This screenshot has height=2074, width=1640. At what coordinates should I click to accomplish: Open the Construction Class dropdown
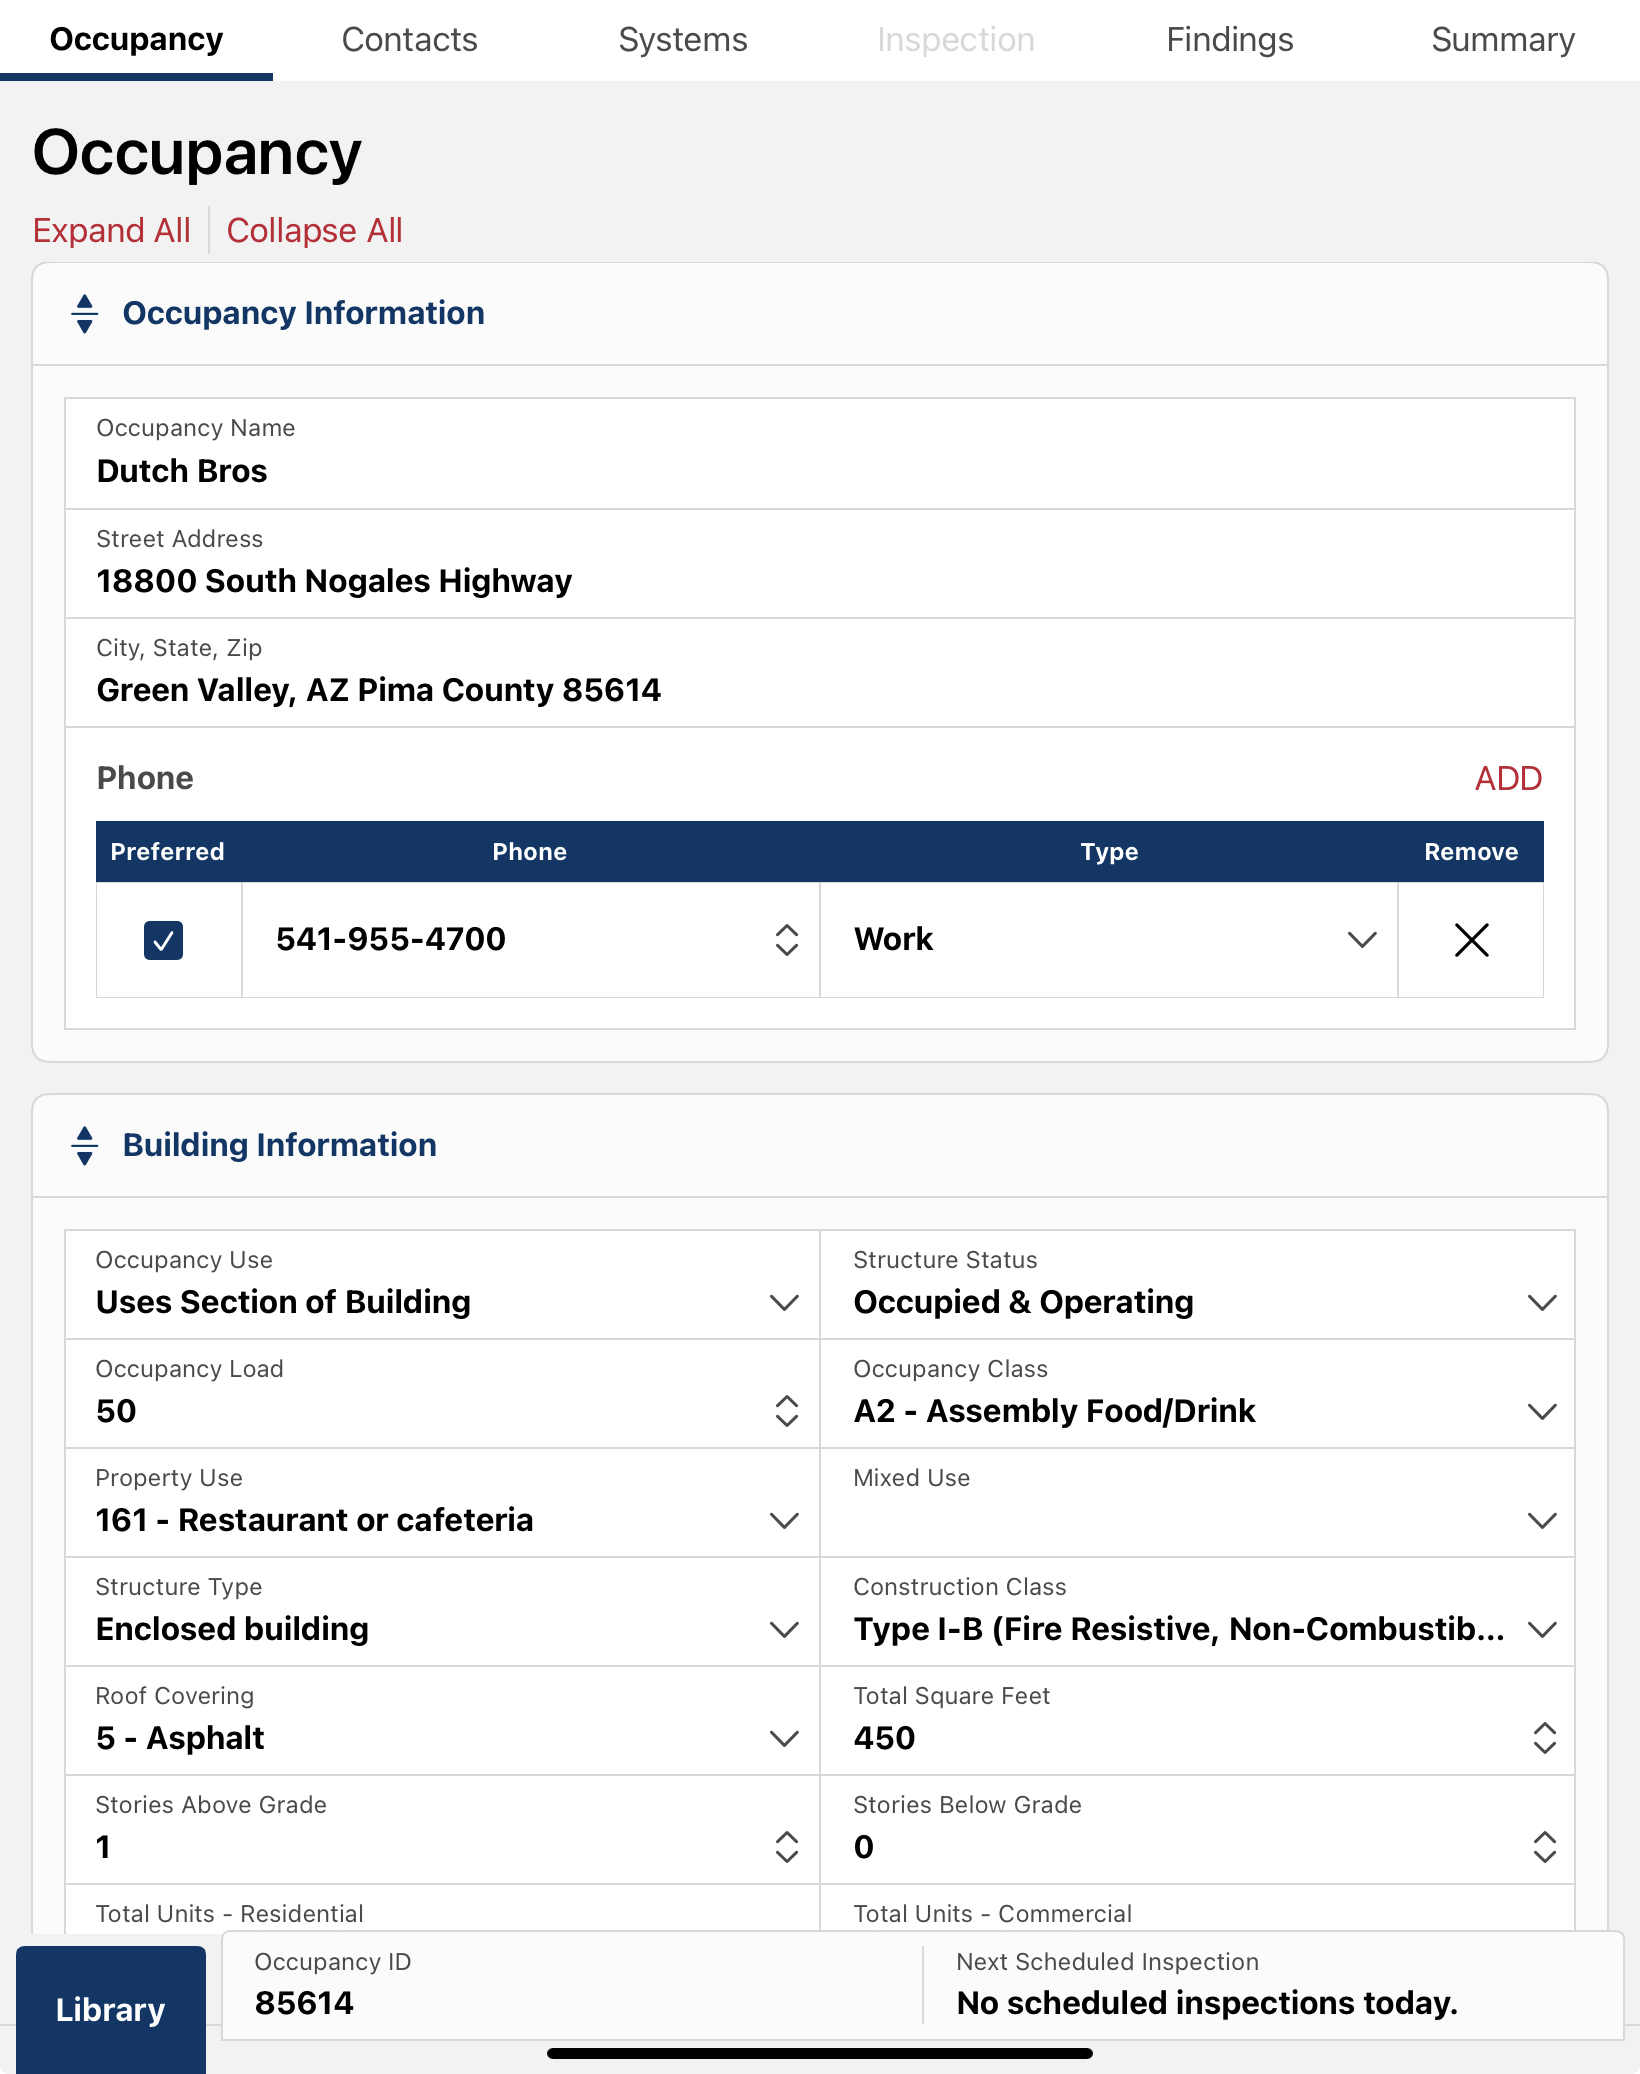(x=1198, y=1612)
